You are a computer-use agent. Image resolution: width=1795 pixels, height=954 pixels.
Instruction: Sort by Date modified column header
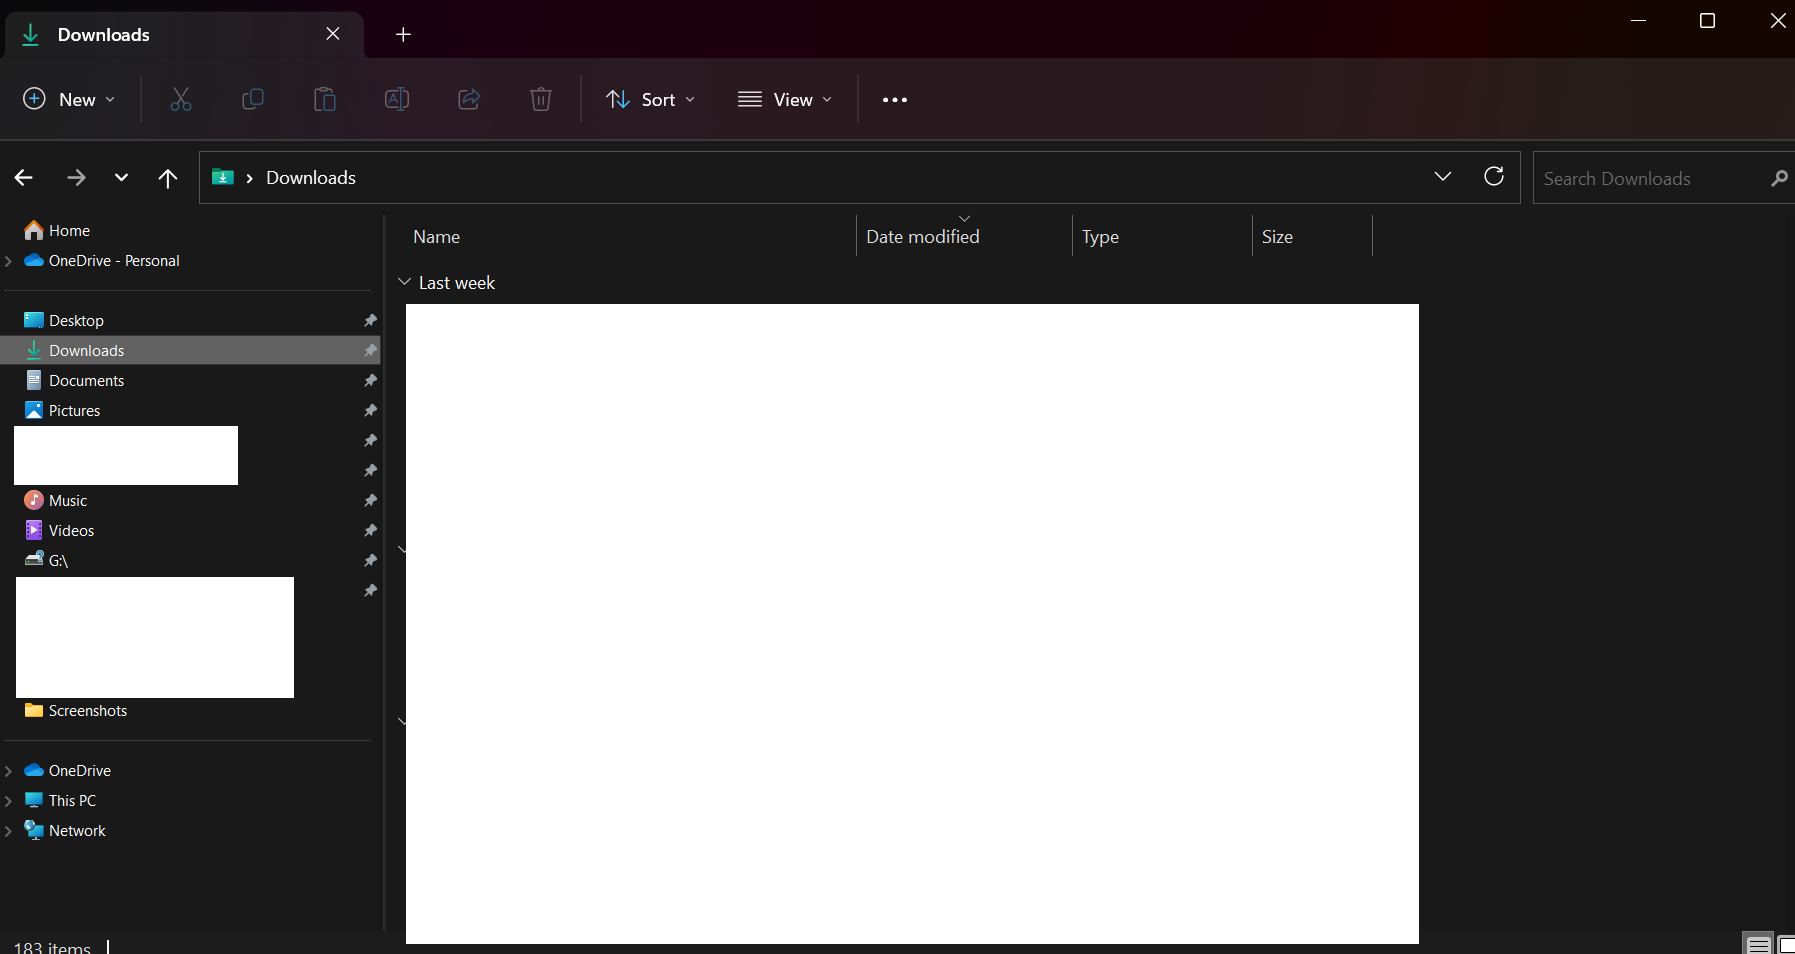(923, 237)
